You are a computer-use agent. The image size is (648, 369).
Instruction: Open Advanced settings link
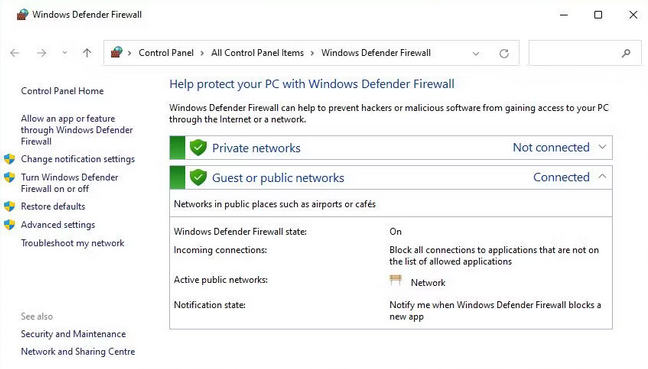click(x=58, y=225)
